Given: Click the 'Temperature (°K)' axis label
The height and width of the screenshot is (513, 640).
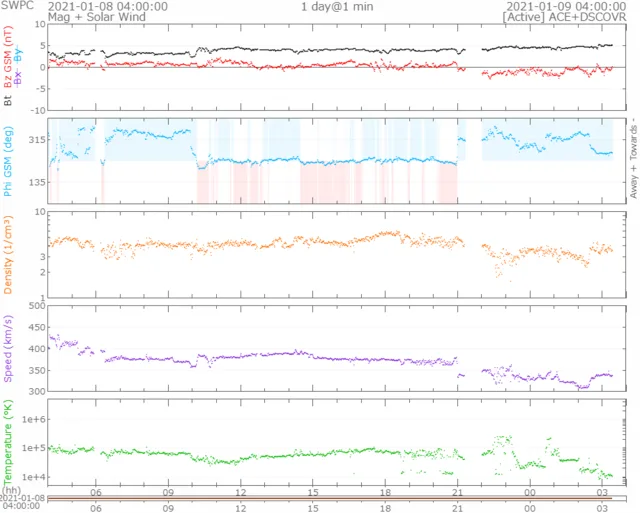Looking at the screenshot, I should (x=8, y=442).
